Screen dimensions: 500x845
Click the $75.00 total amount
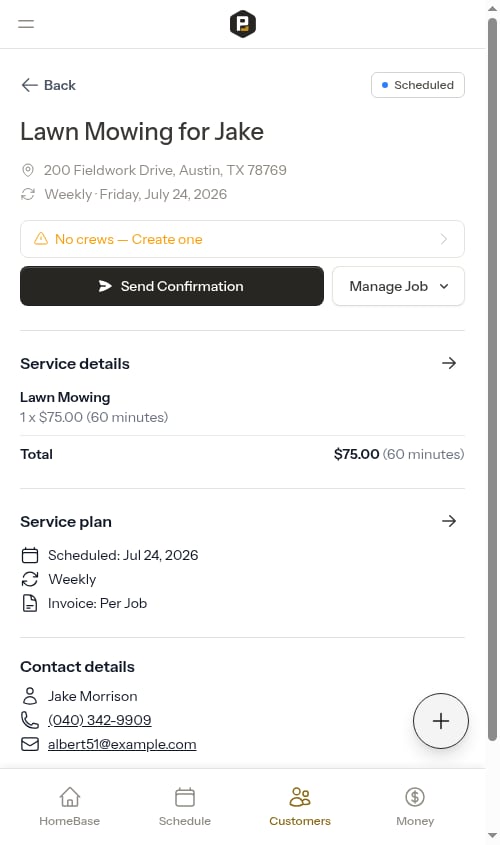coord(357,454)
